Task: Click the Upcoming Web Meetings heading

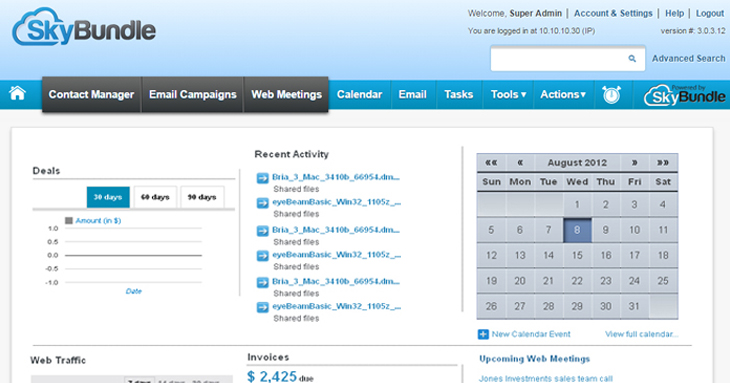Action: click(x=534, y=359)
